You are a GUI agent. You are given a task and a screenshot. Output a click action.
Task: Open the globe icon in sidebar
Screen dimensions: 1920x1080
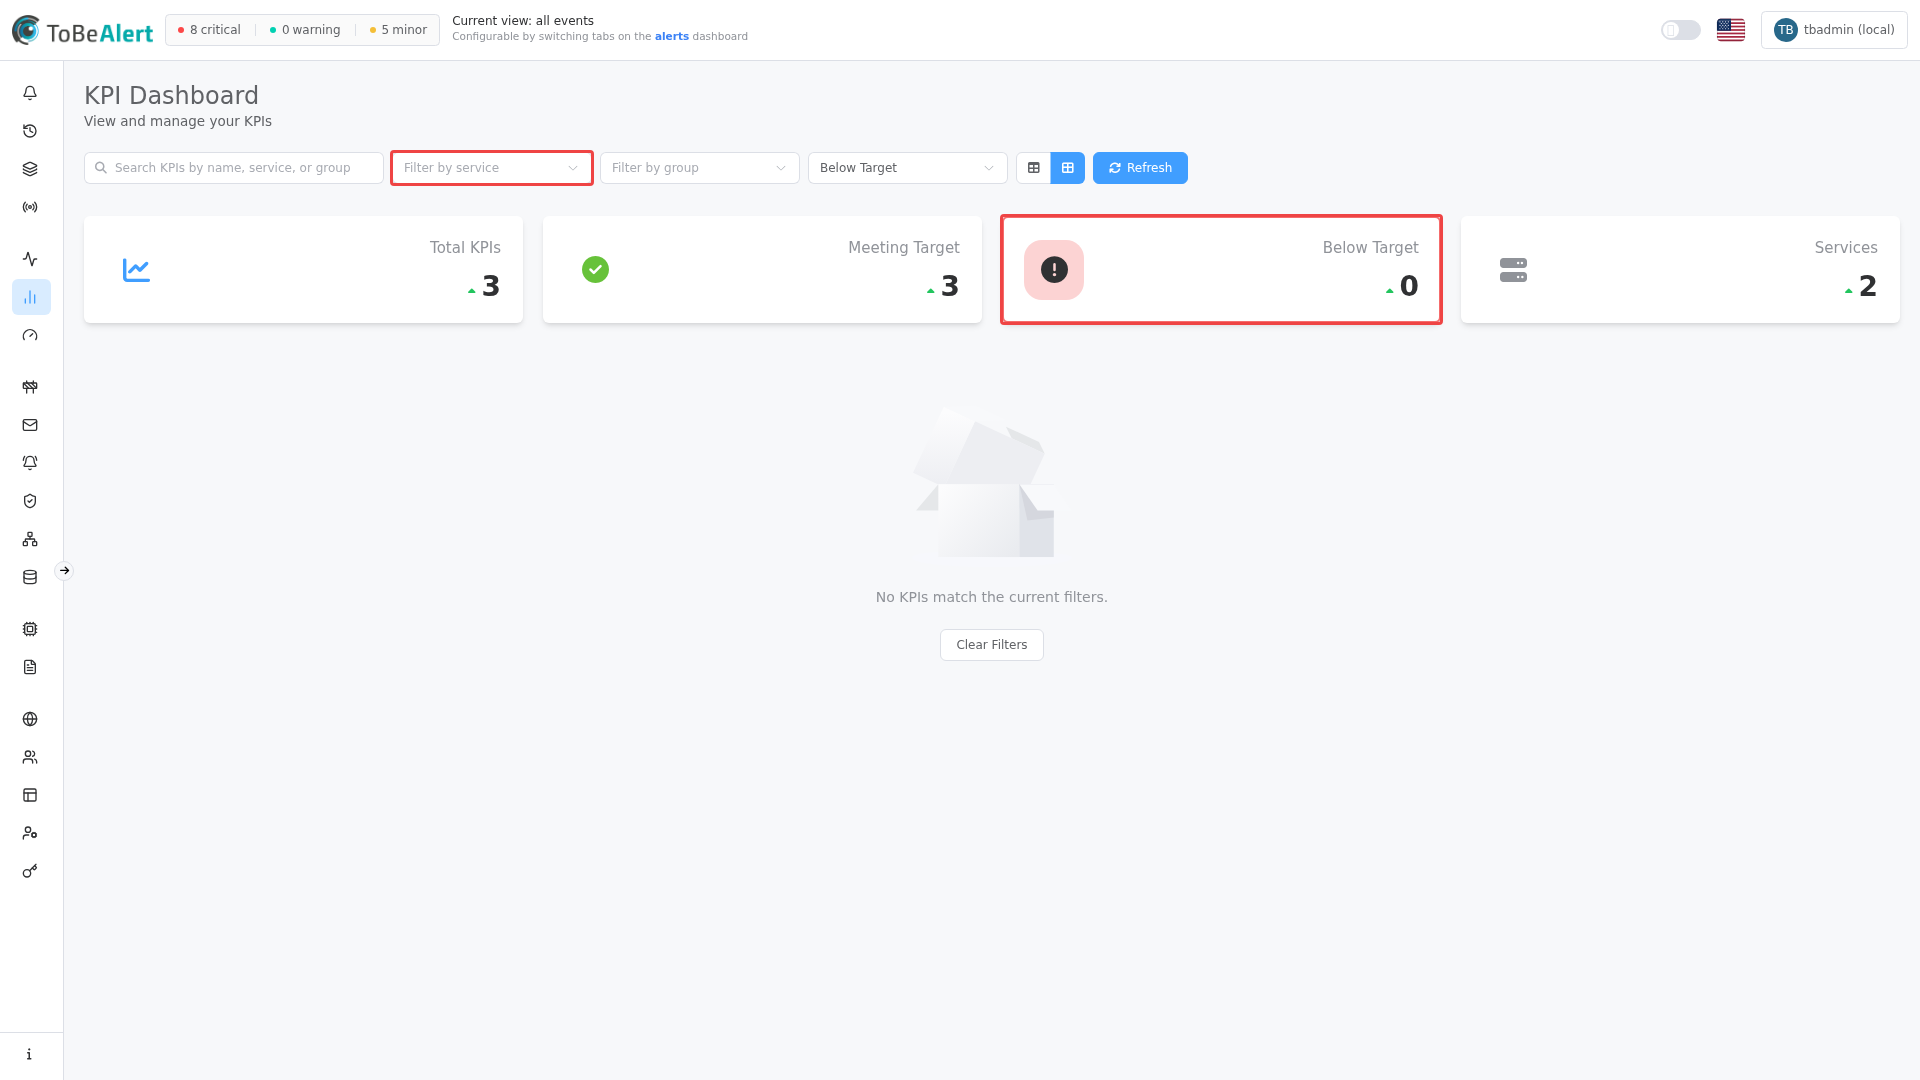[30, 719]
